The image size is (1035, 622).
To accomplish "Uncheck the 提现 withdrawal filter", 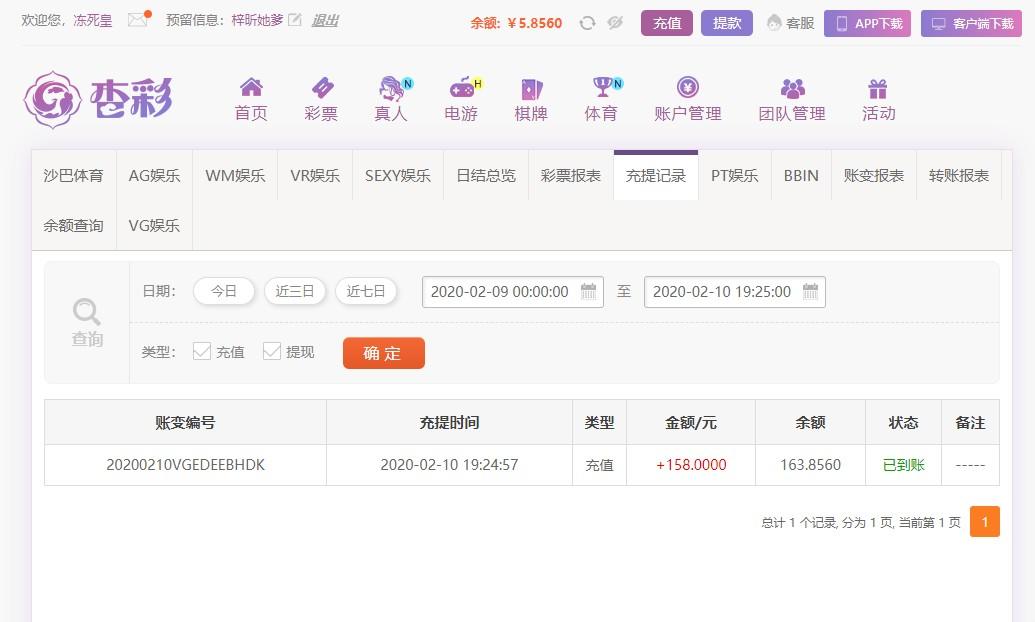I will click(271, 352).
